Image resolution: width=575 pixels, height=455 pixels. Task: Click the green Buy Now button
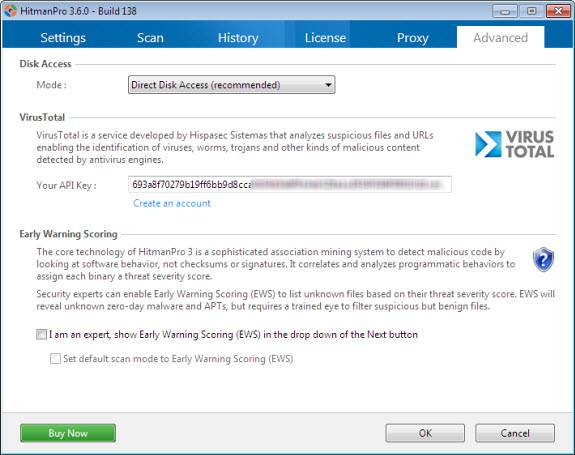coord(68,433)
